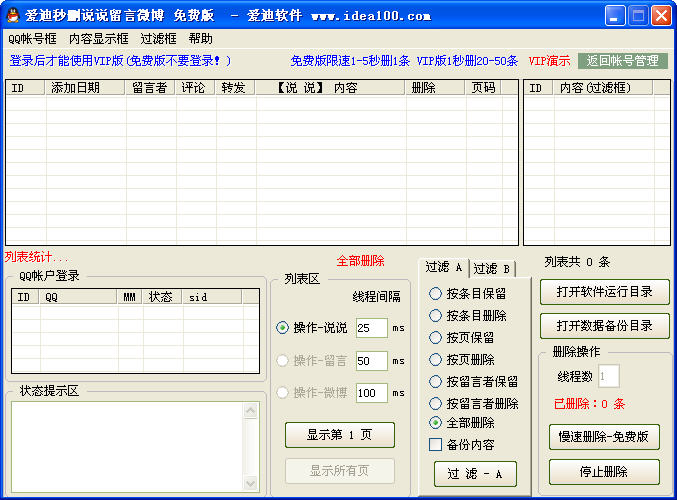The height and width of the screenshot is (500, 677).
Task: Switch to the 过滤 B tab
Action: (491, 268)
